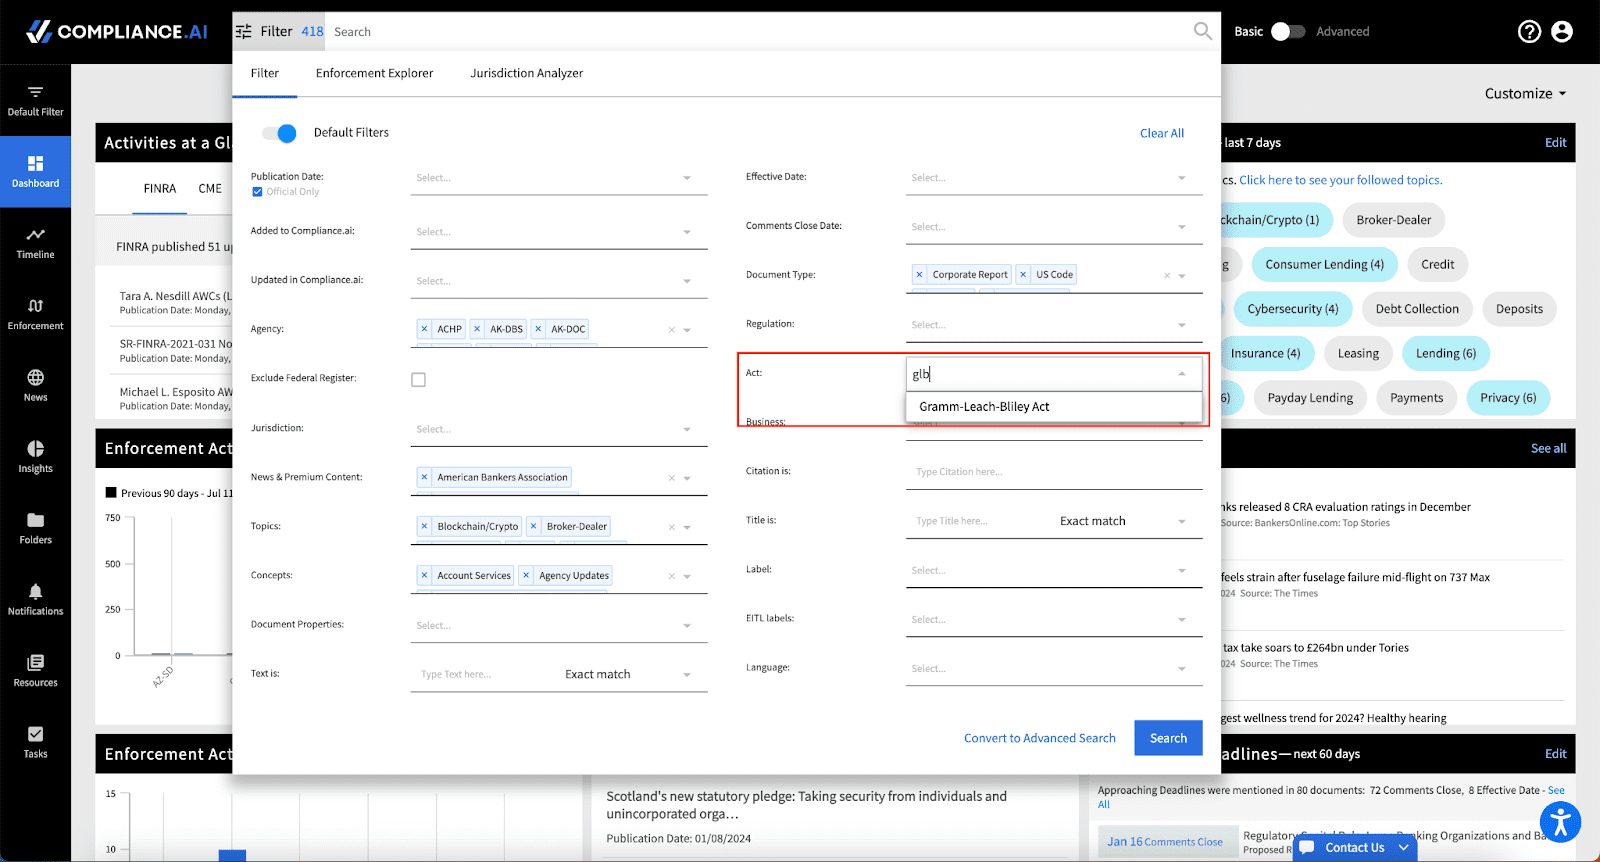This screenshot has width=1600, height=862.
Task: Clear all Agency selections
Action: 672,330
